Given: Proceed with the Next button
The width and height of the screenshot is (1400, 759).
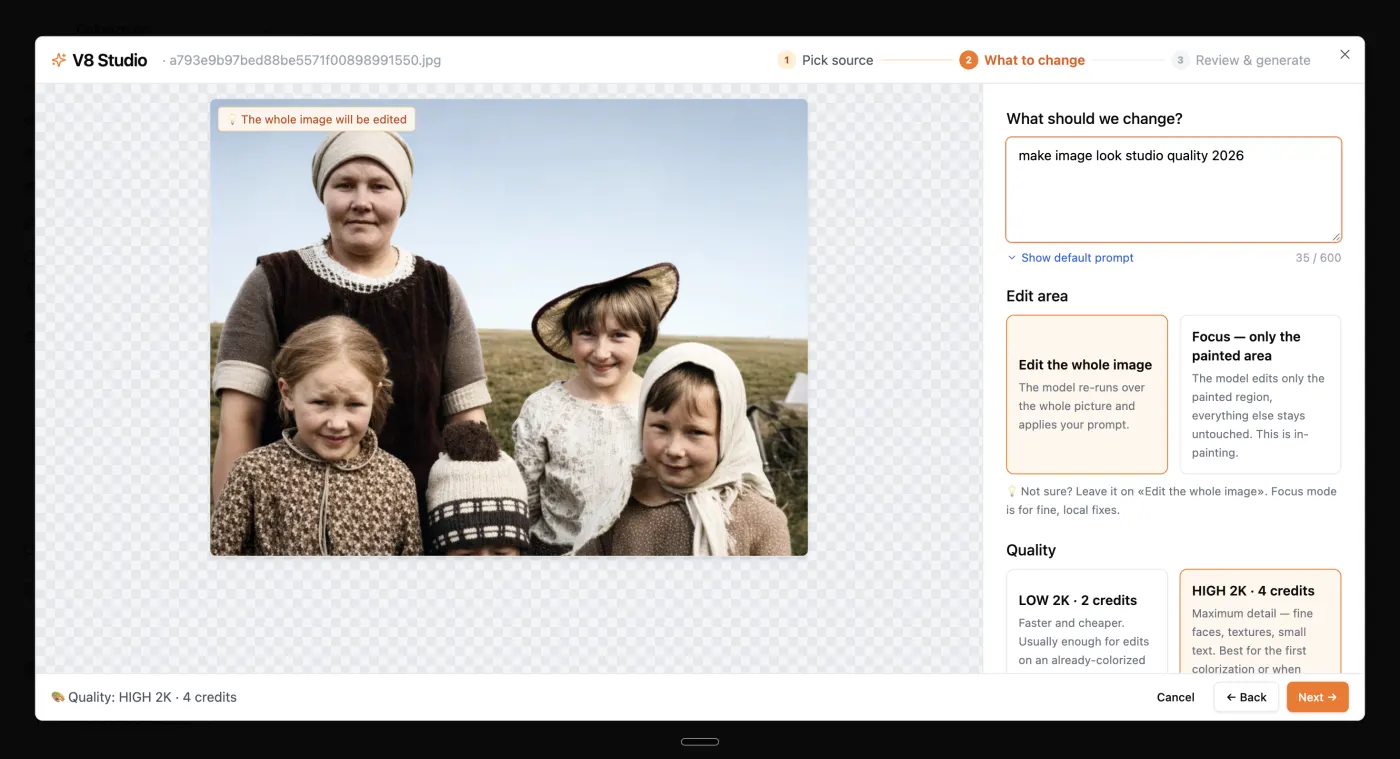Looking at the screenshot, I should point(1317,697).
